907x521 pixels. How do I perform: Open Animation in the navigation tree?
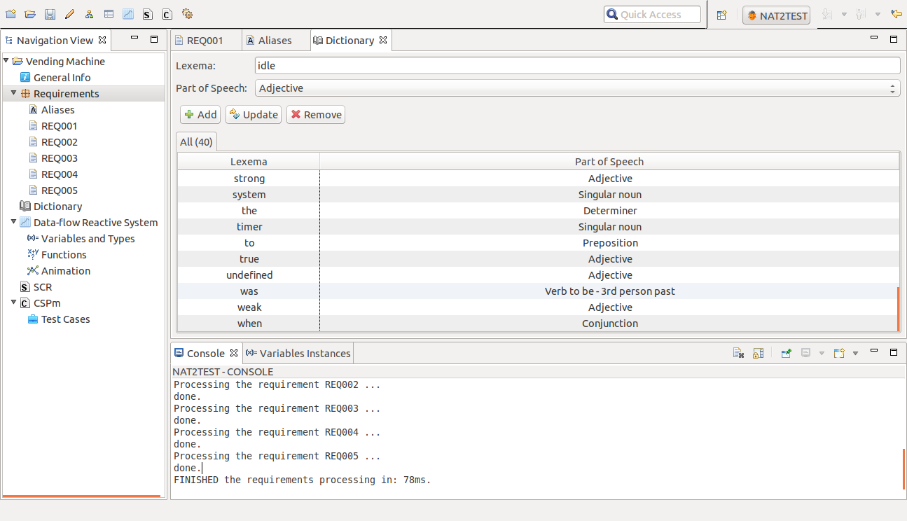[65, 271]
